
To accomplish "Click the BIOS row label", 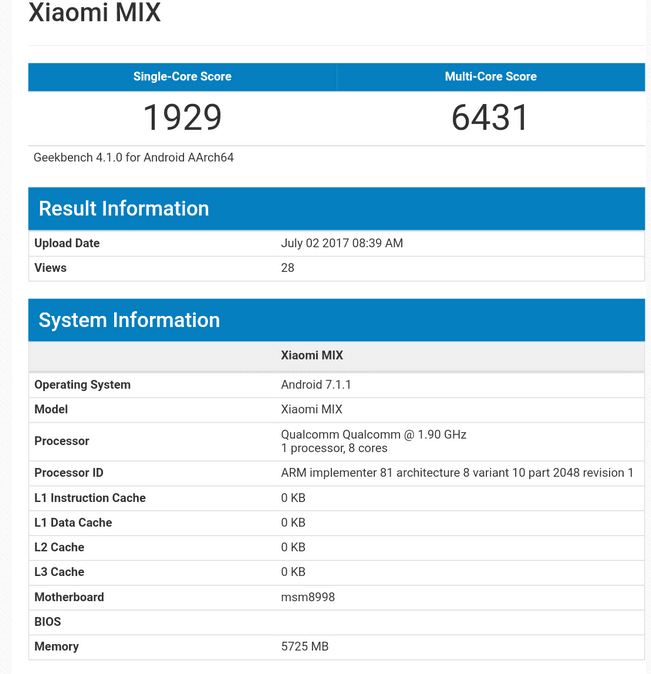I will tap(47, 622).
